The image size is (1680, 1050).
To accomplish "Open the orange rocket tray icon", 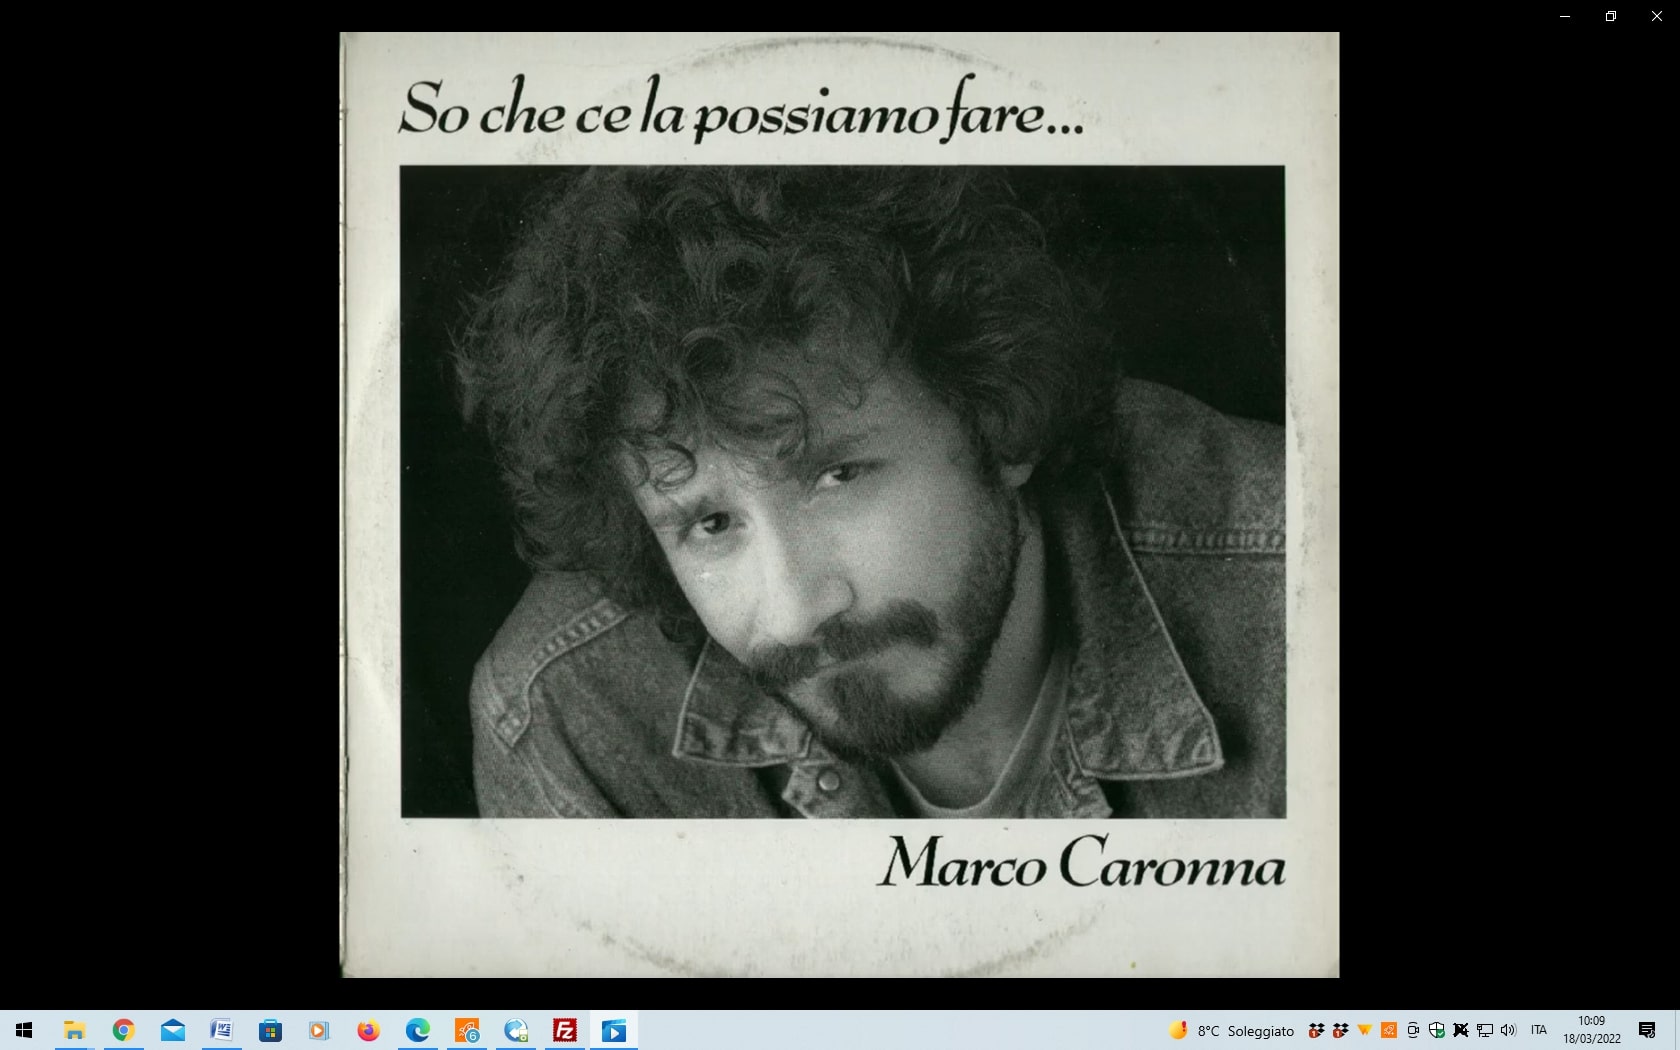I will pyautogui.click(x=1389, y=1030).
